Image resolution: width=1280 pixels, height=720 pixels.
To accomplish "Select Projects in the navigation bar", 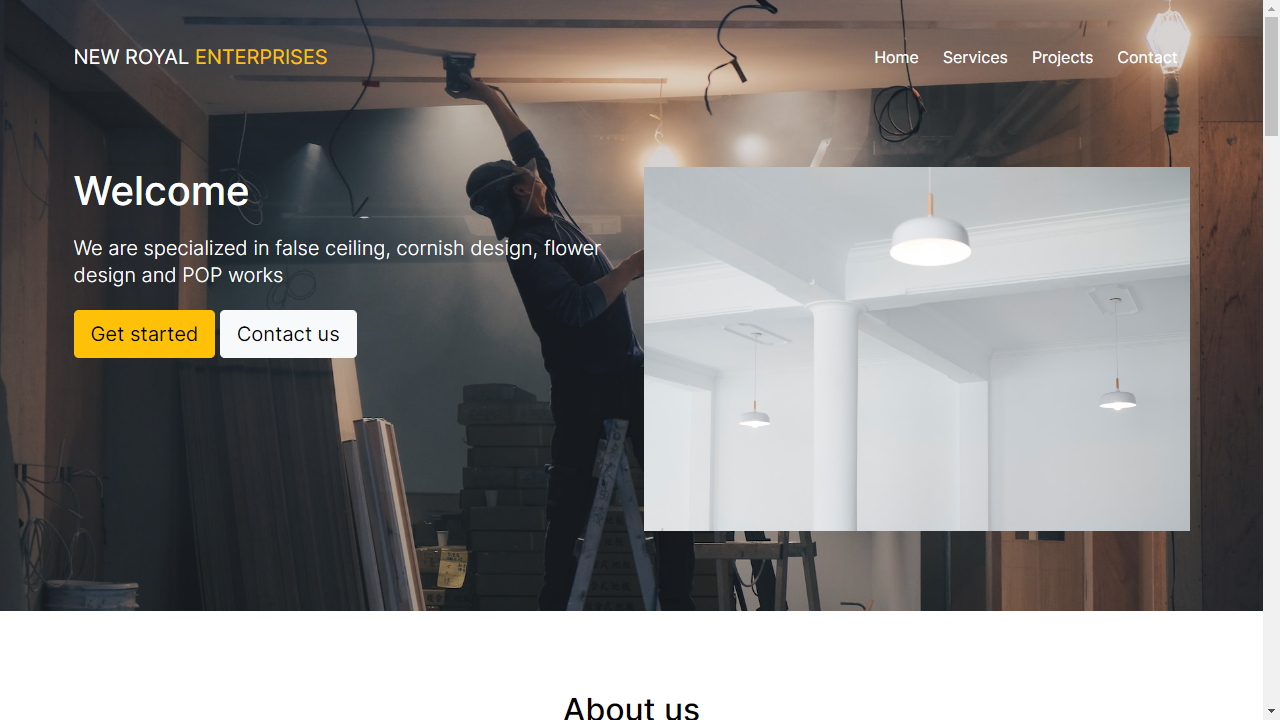I will tap(1062, 57).
